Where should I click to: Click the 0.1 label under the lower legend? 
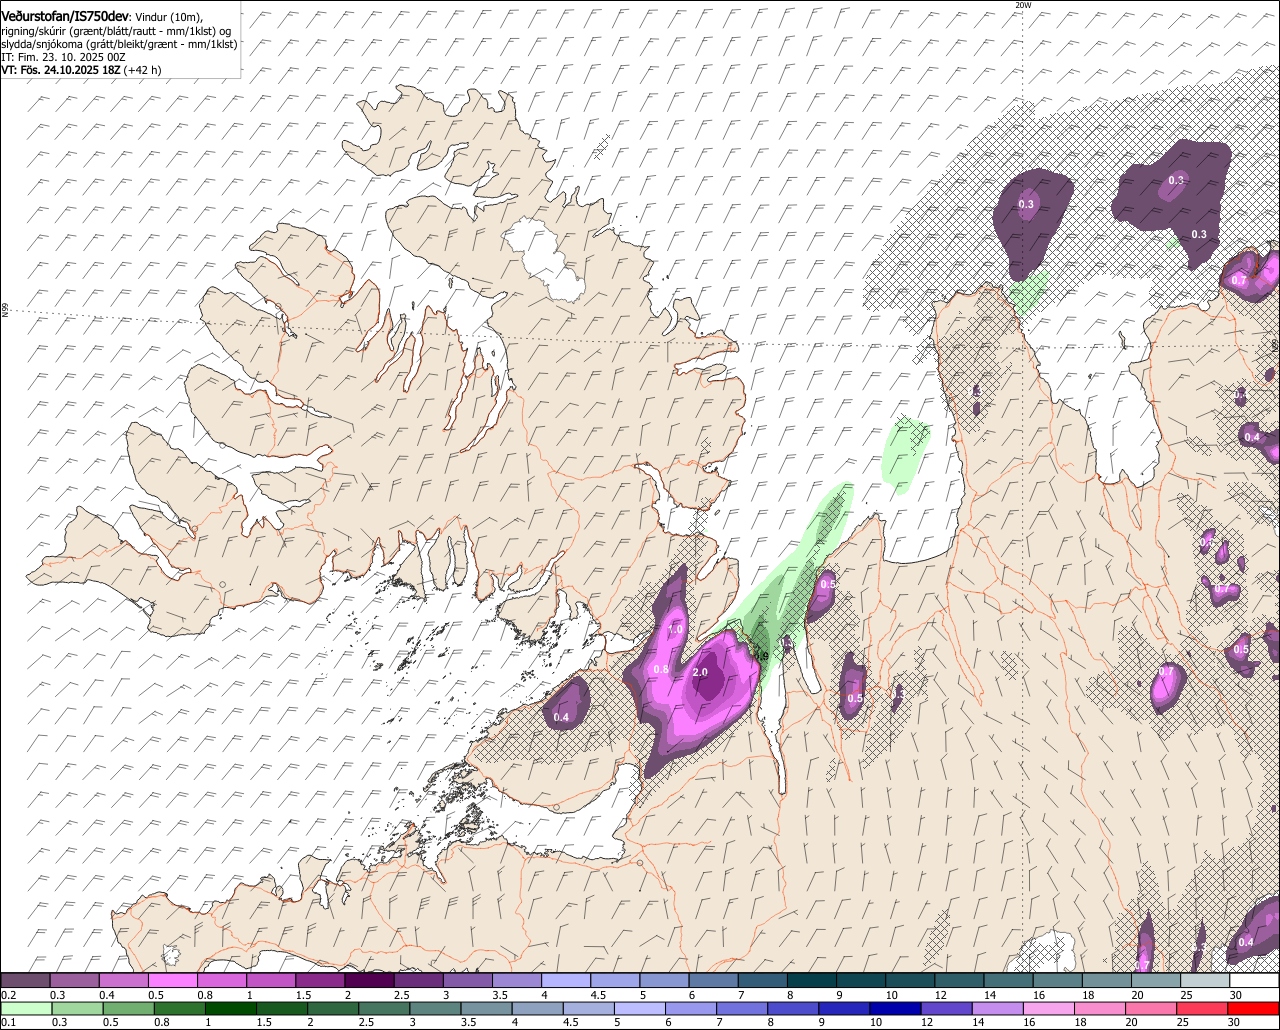click(x=9, y=1022)
